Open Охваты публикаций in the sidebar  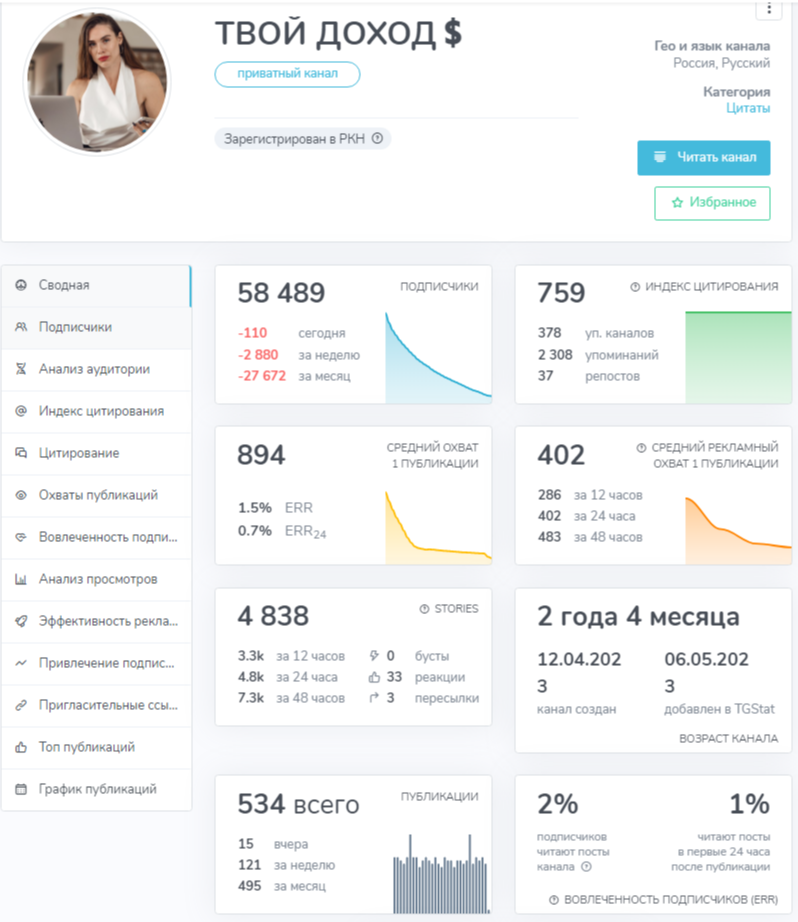pos(96,496)
